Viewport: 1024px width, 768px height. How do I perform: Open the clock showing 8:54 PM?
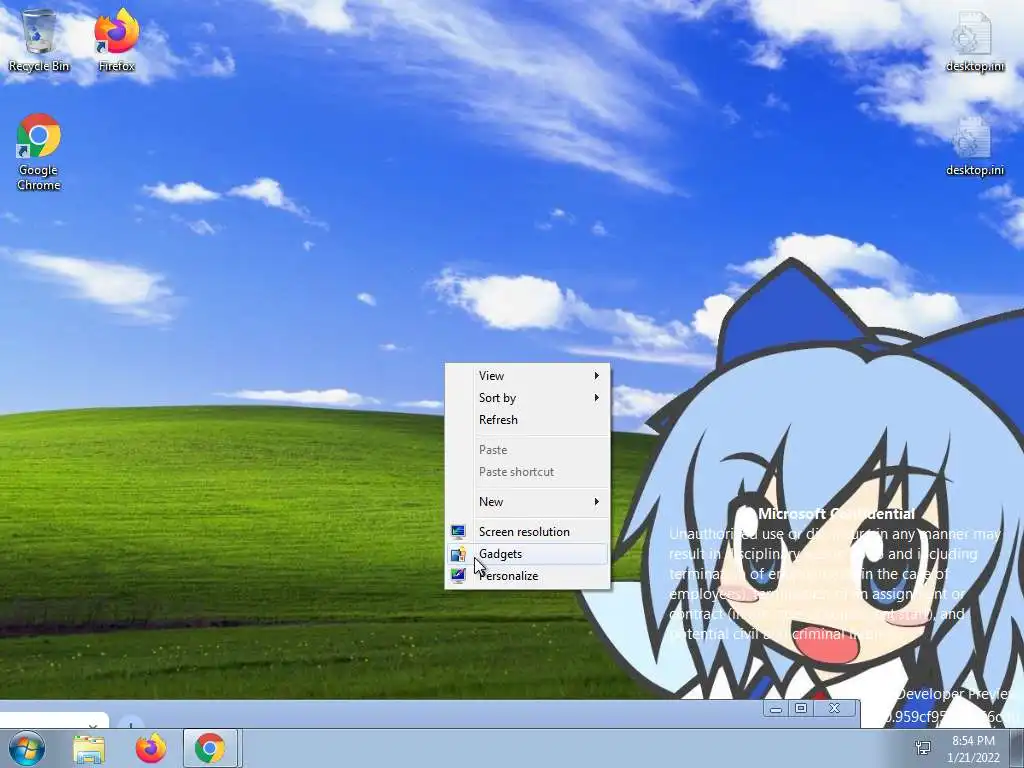pyautogui.click(x=973, y=748)
